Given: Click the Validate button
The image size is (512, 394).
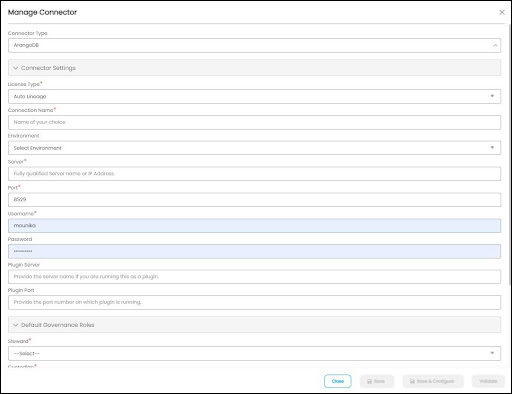Looking at the screenshot, I should [x=488, y=381].
